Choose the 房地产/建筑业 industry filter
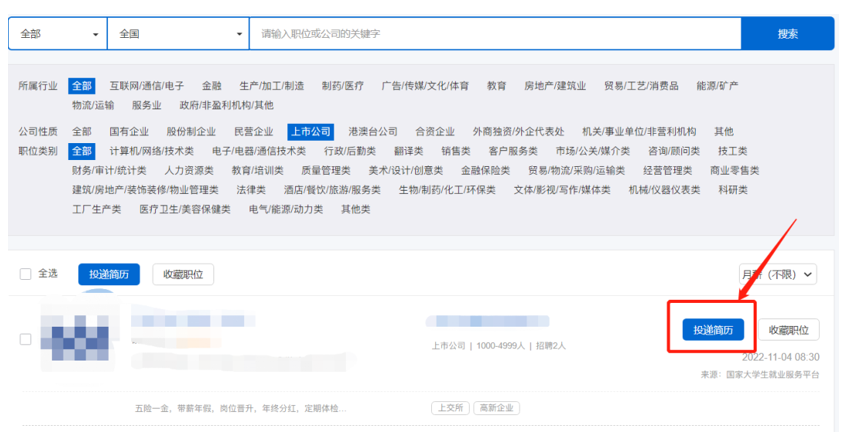This screenshot has height=446, width=855. [555, 86]
